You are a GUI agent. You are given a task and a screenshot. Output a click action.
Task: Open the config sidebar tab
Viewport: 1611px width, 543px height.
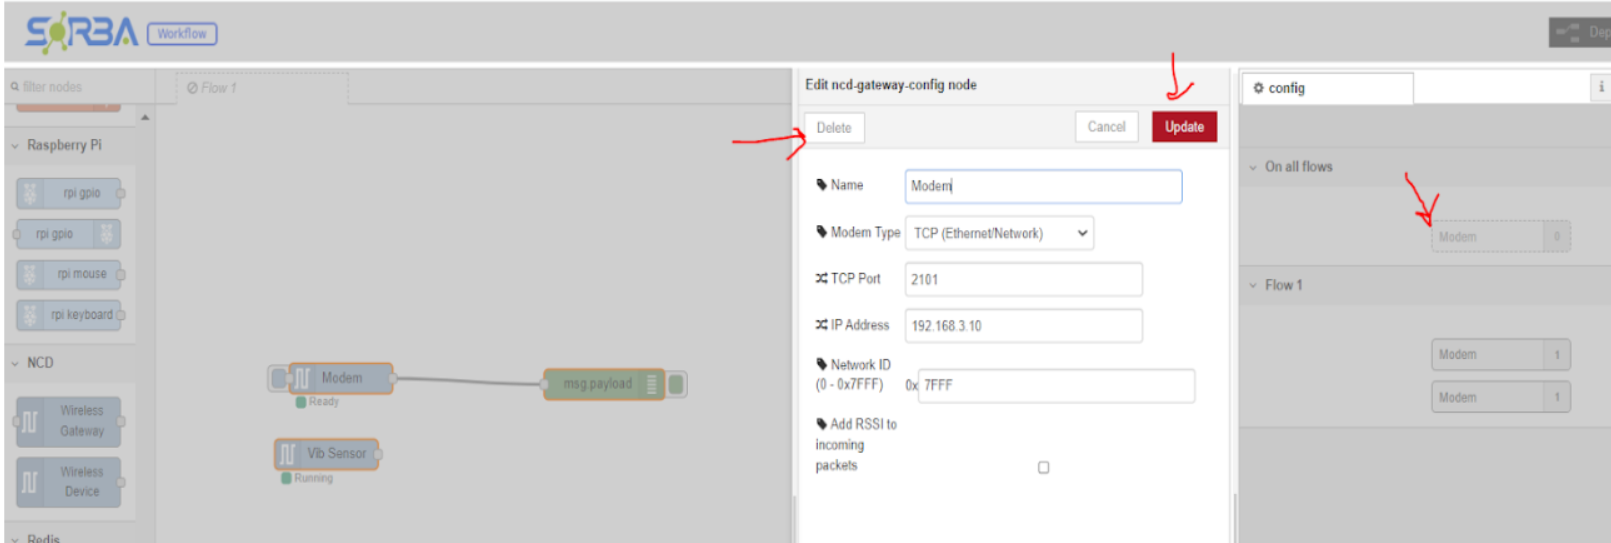click(x=1325, y=88)
